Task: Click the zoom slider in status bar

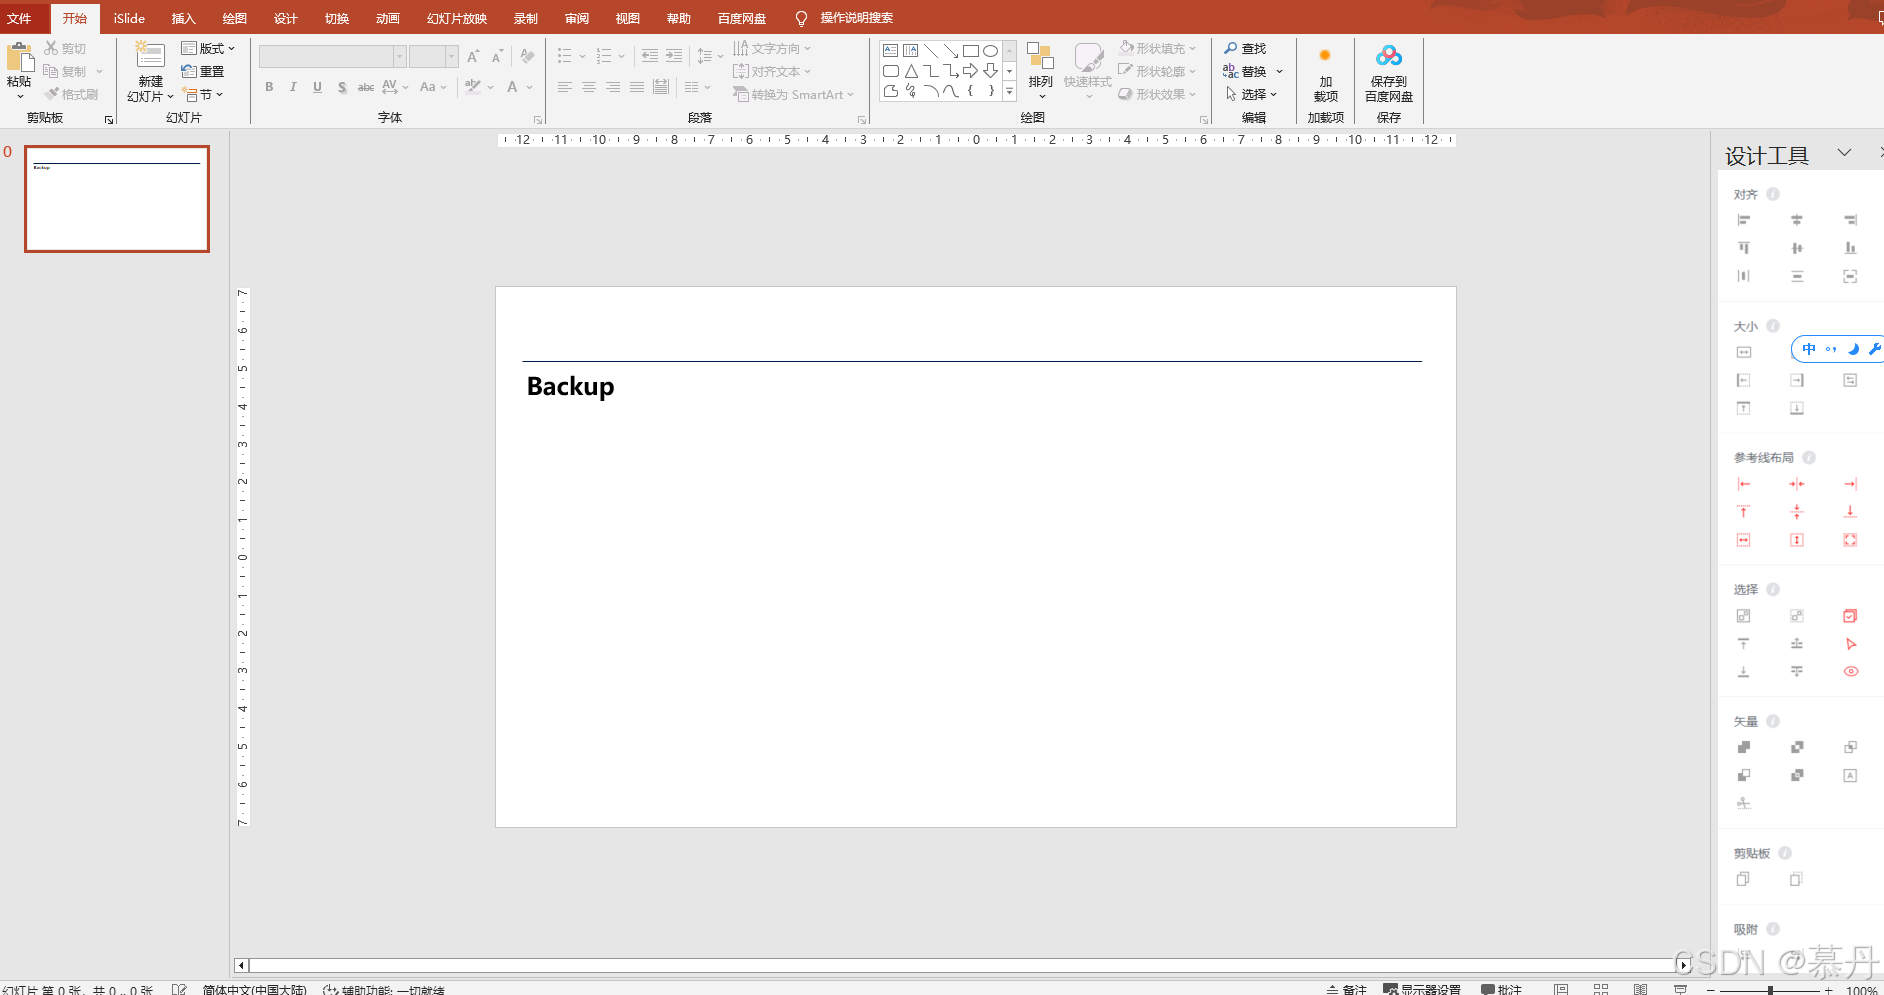Action: coord(1770,989)
